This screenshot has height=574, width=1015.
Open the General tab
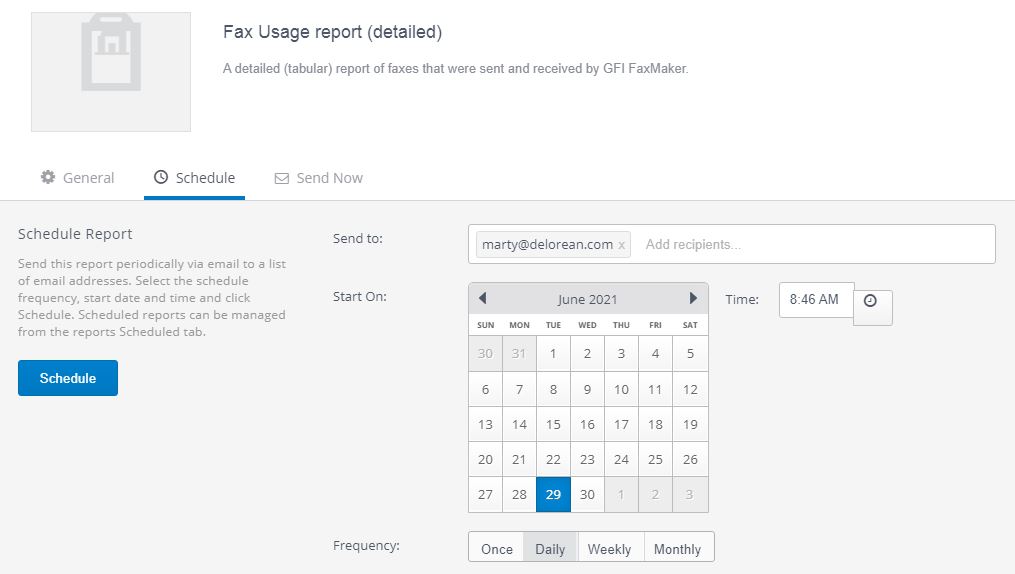[x=77, y=178]
